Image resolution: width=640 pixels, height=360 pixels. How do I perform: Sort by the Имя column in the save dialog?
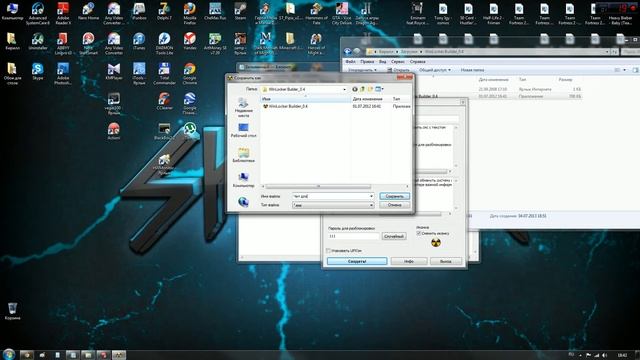305,99
